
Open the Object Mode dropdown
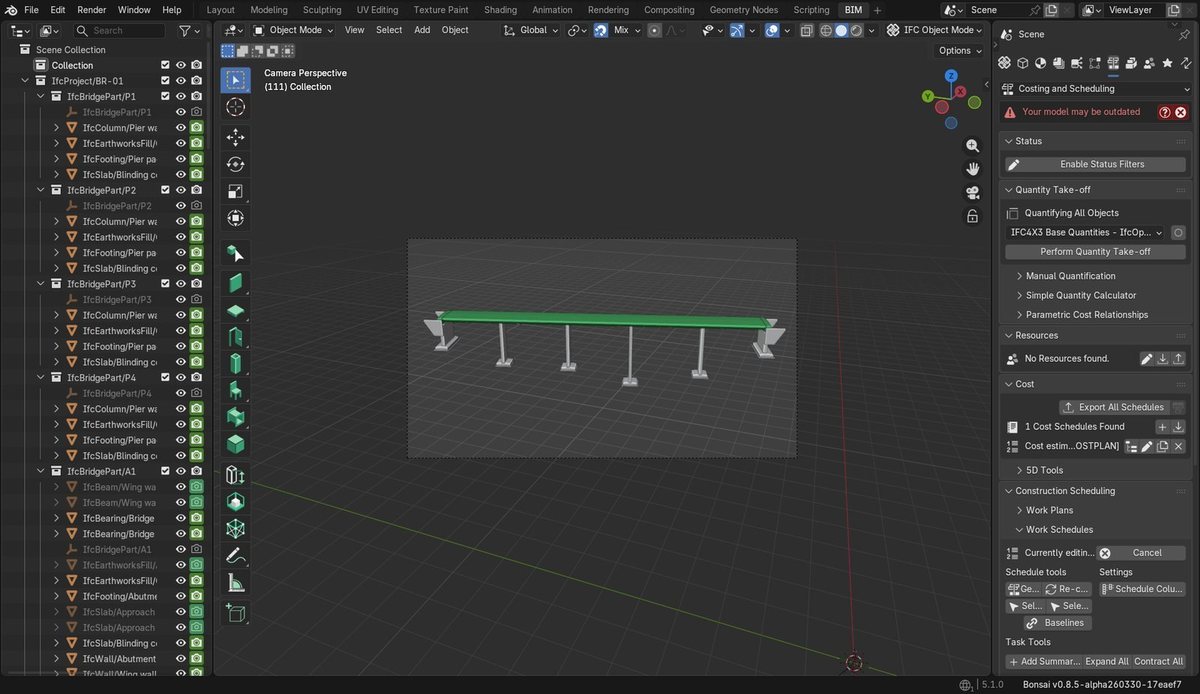pos(293,30)
